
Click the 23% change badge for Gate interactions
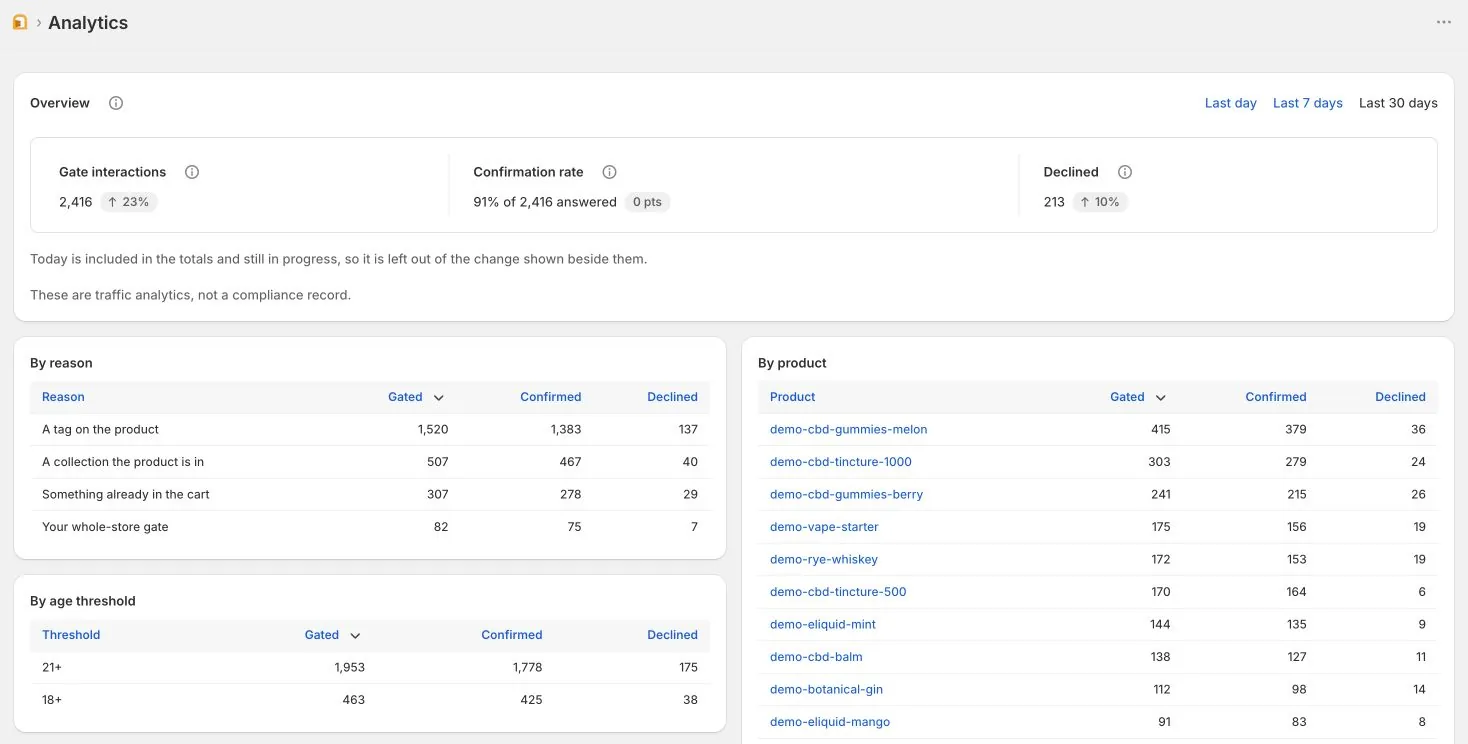point(129,202)
